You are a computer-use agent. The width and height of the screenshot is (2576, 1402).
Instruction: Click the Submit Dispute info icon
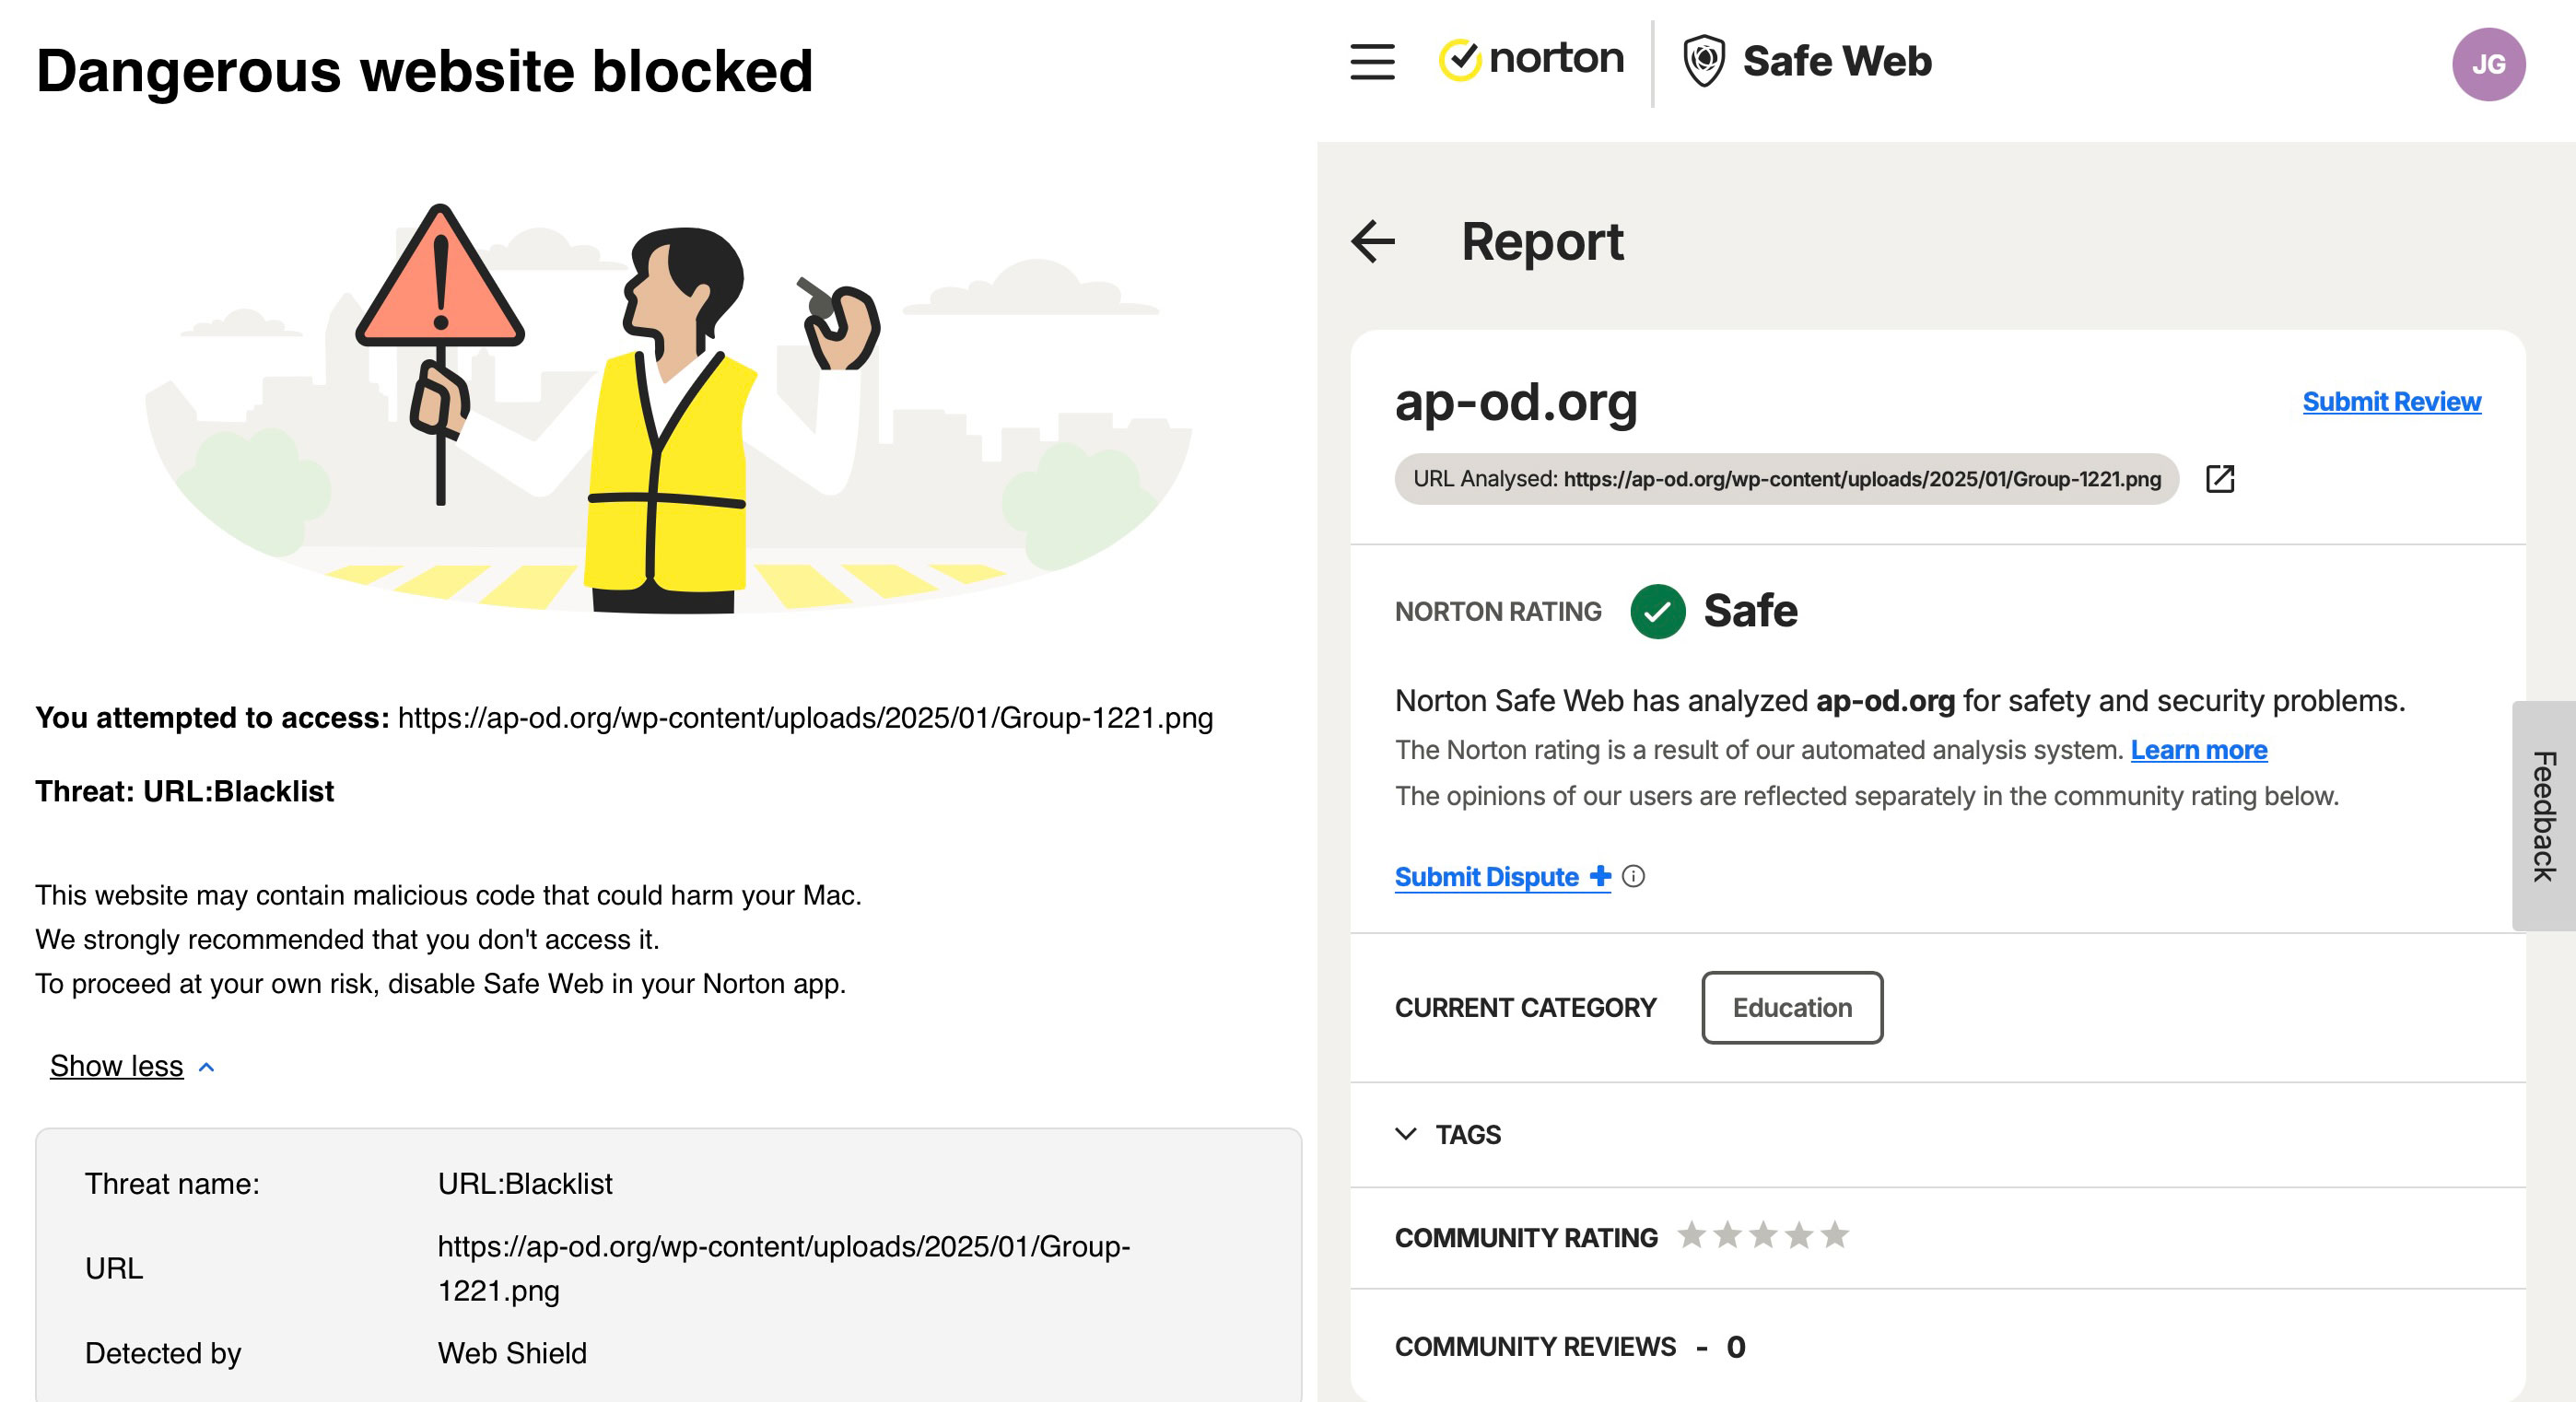click(x=1633, y=877)
